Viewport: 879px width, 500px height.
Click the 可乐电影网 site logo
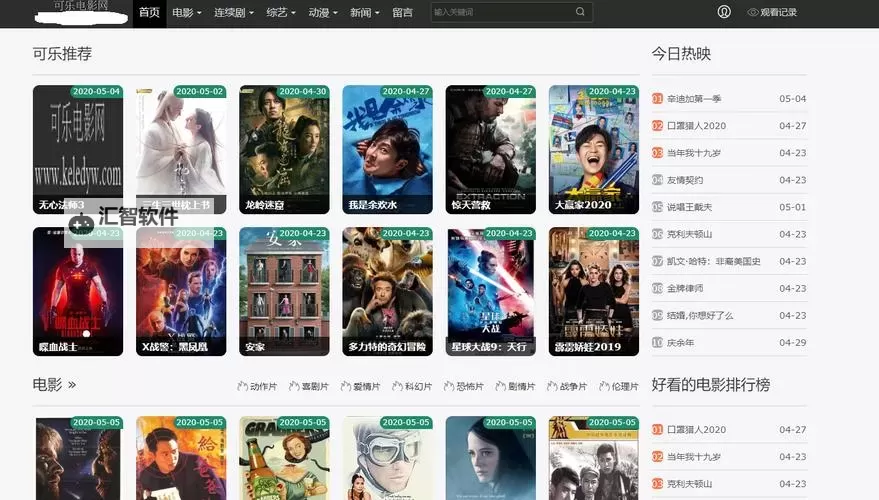pos(81,11)
